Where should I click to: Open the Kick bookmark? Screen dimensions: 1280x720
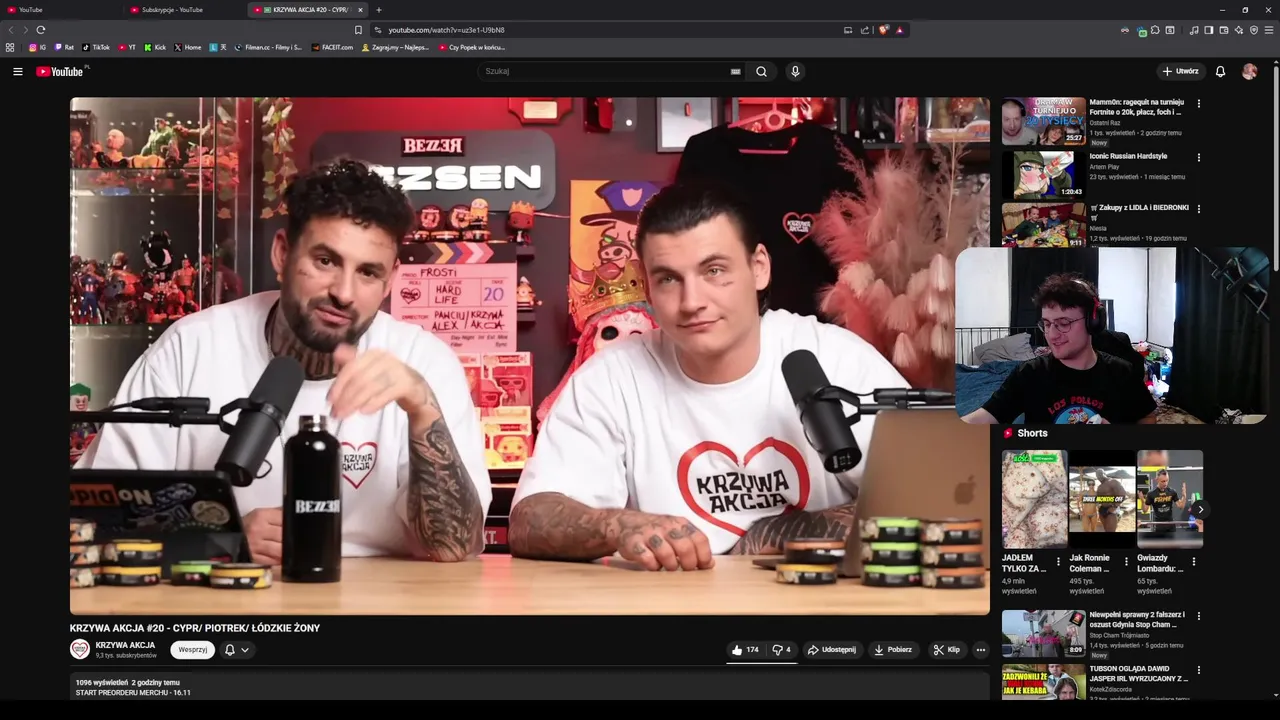pyautogui.click(x=155, y=47)
